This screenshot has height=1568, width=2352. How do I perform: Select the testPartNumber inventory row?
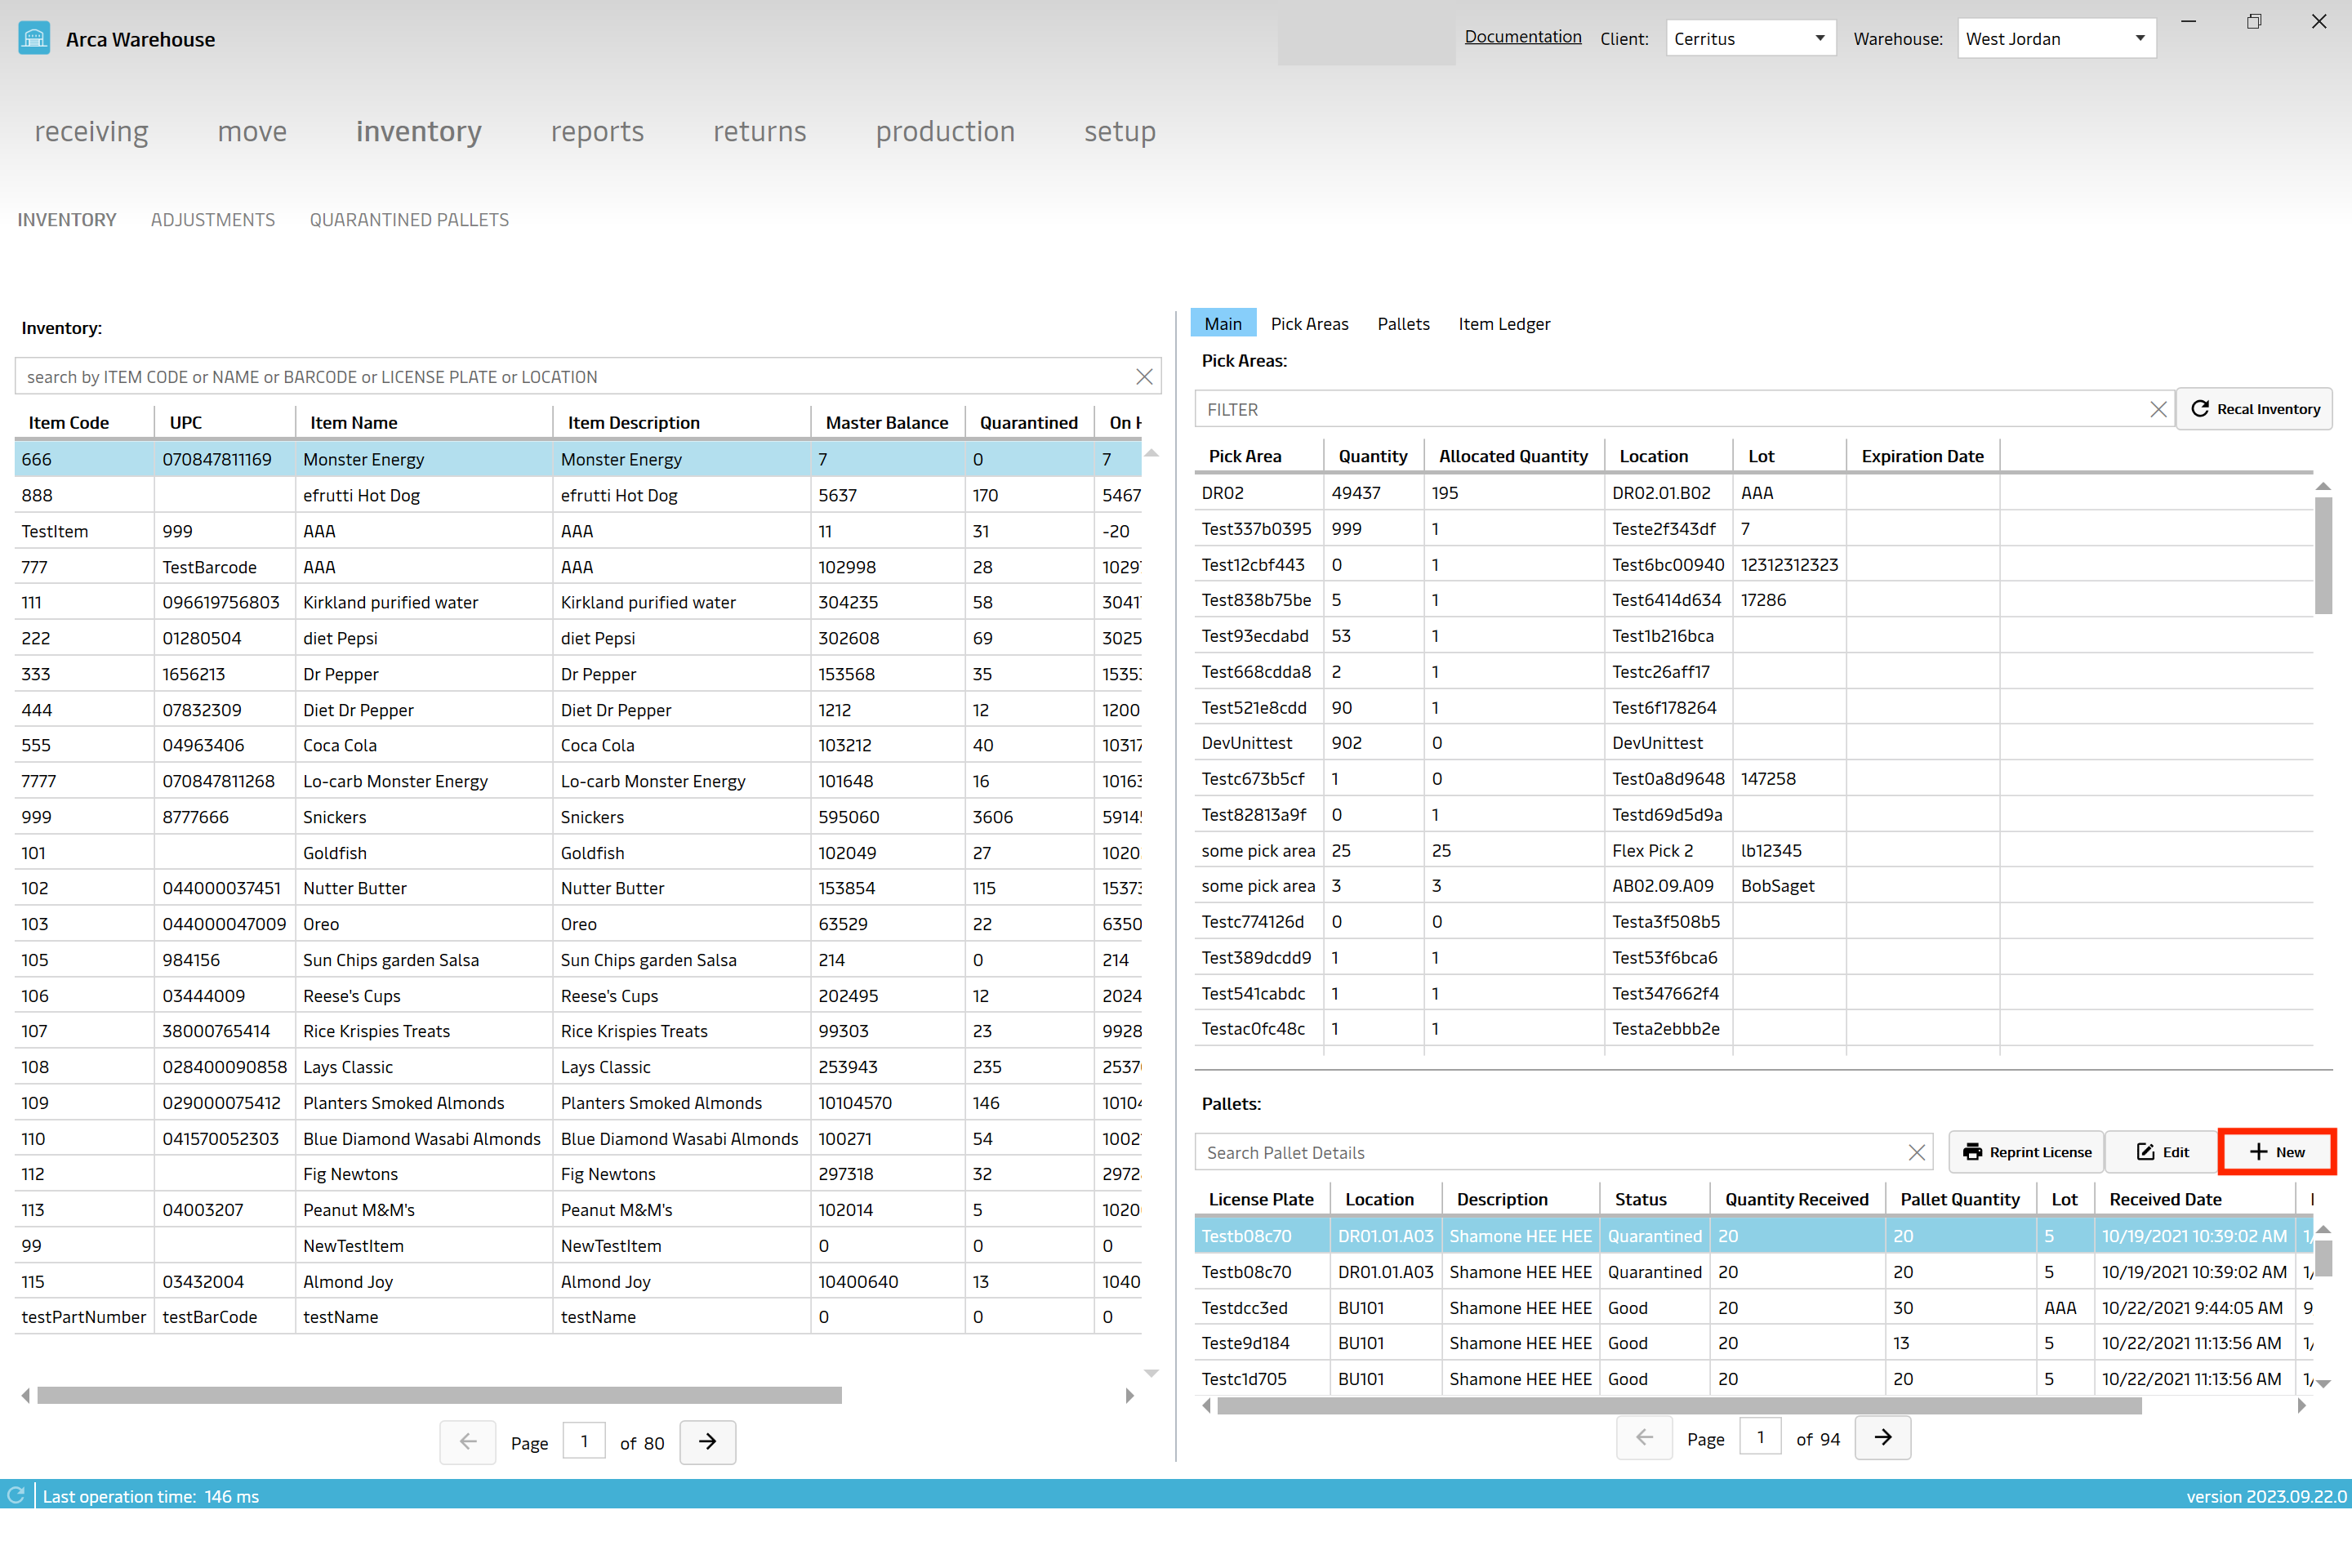pyautogui.click(x=578, y=1317)
